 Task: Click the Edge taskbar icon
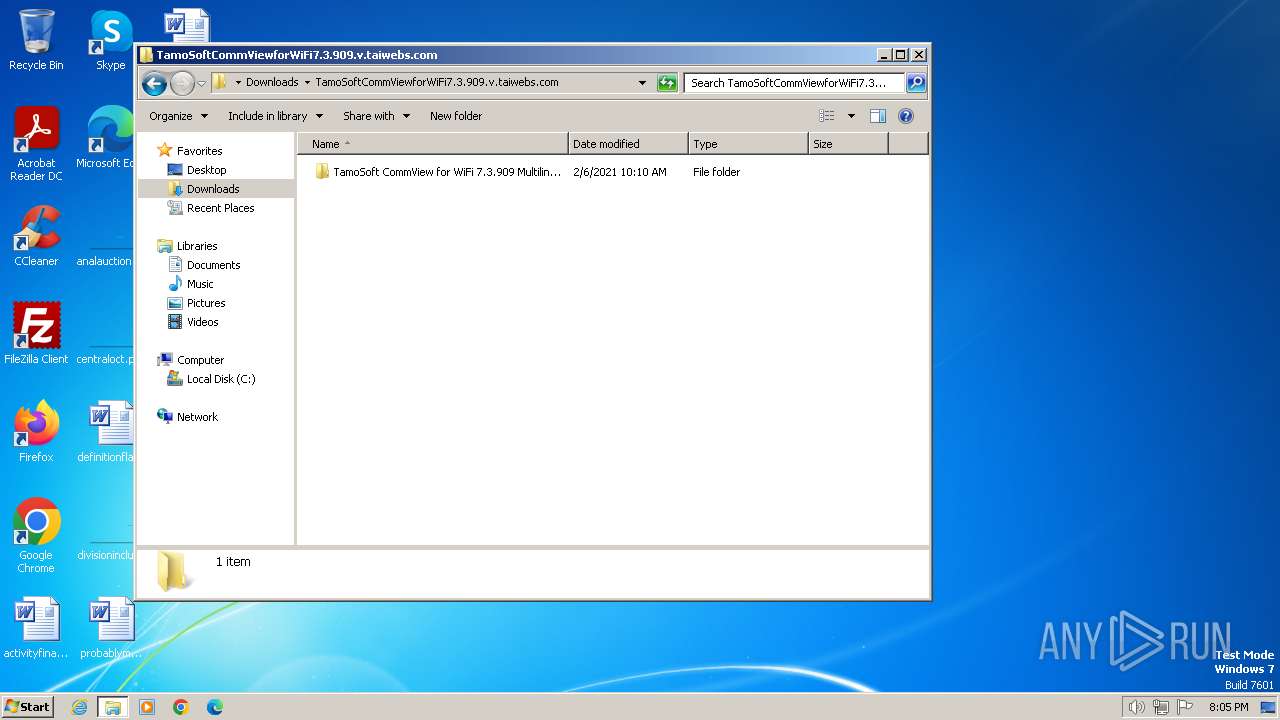[x=215, y=707]
